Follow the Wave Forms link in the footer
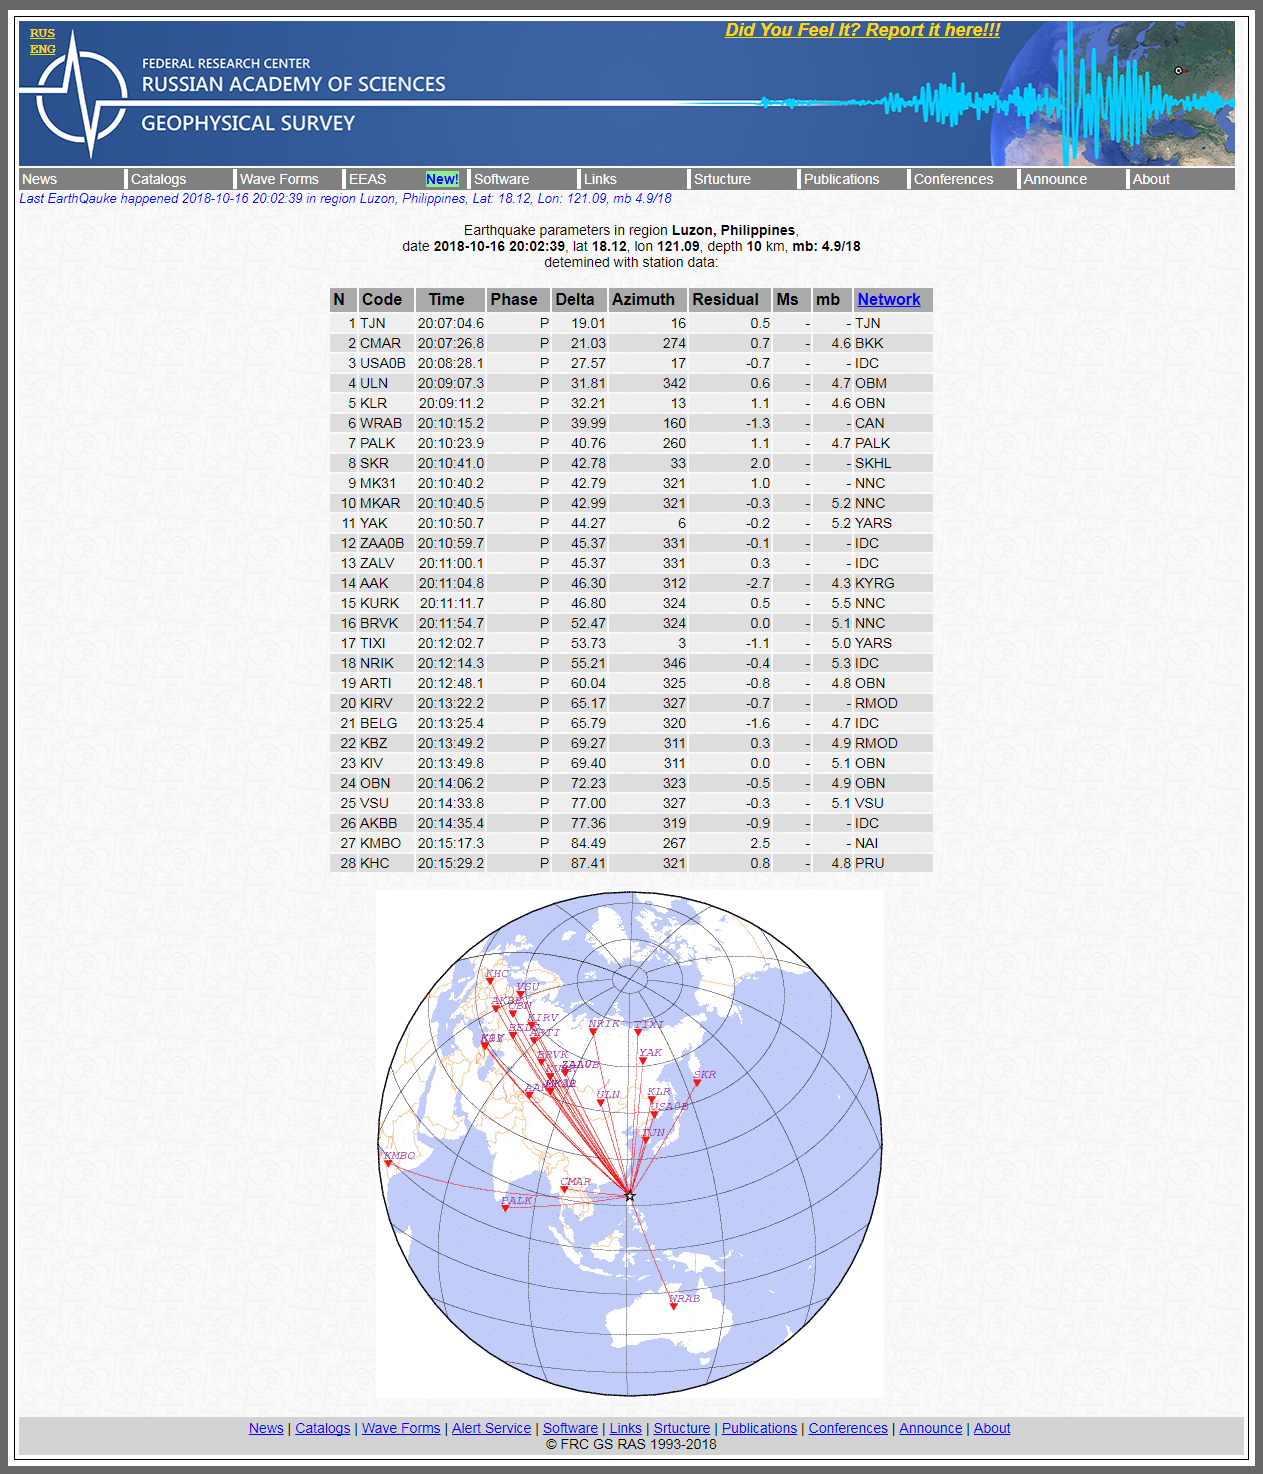 pos(401,1428)
